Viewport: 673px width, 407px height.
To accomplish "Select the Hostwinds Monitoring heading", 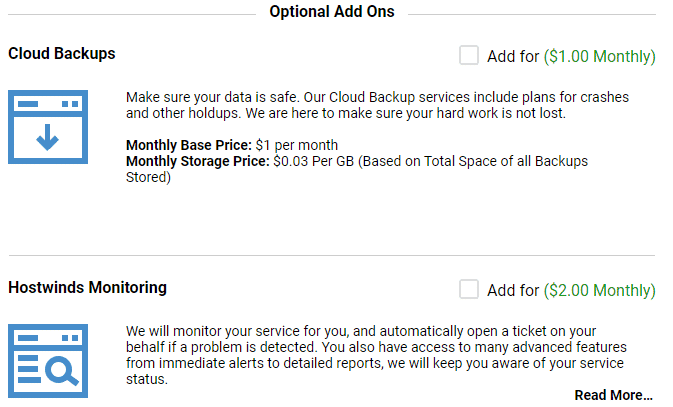I will coord(88,288).
